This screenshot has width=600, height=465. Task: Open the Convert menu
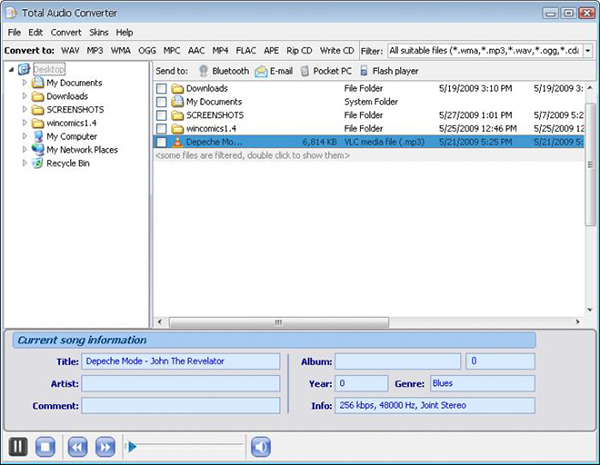pos(66,32)
